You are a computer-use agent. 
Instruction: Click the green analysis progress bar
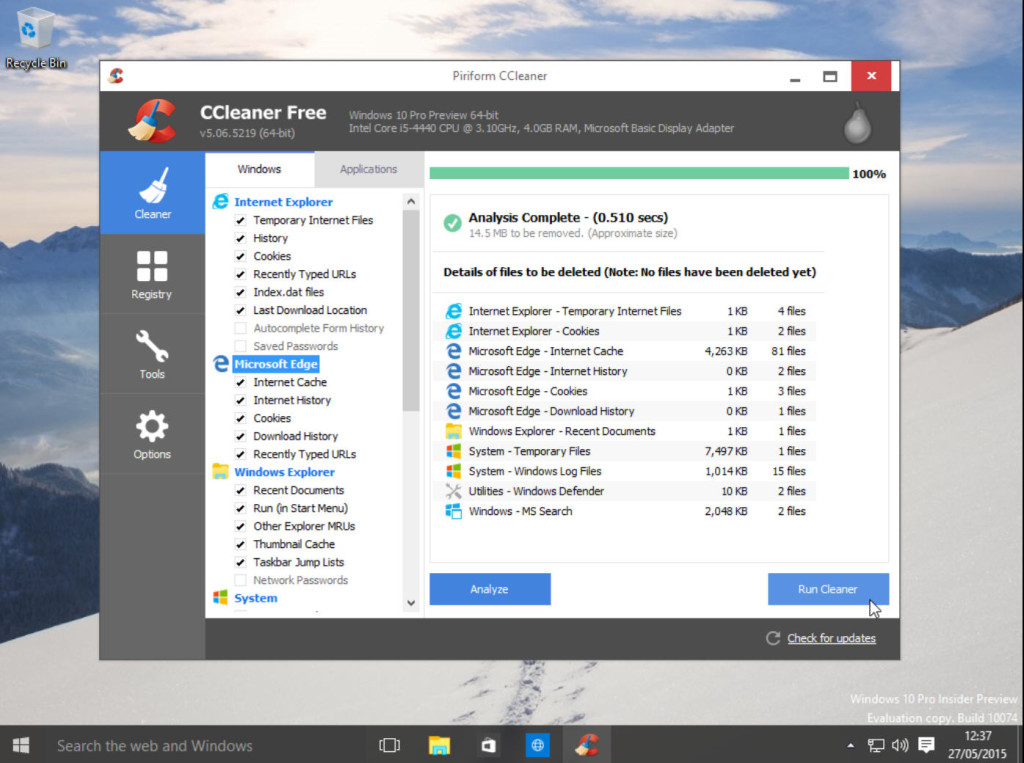[x=639, y=173]
